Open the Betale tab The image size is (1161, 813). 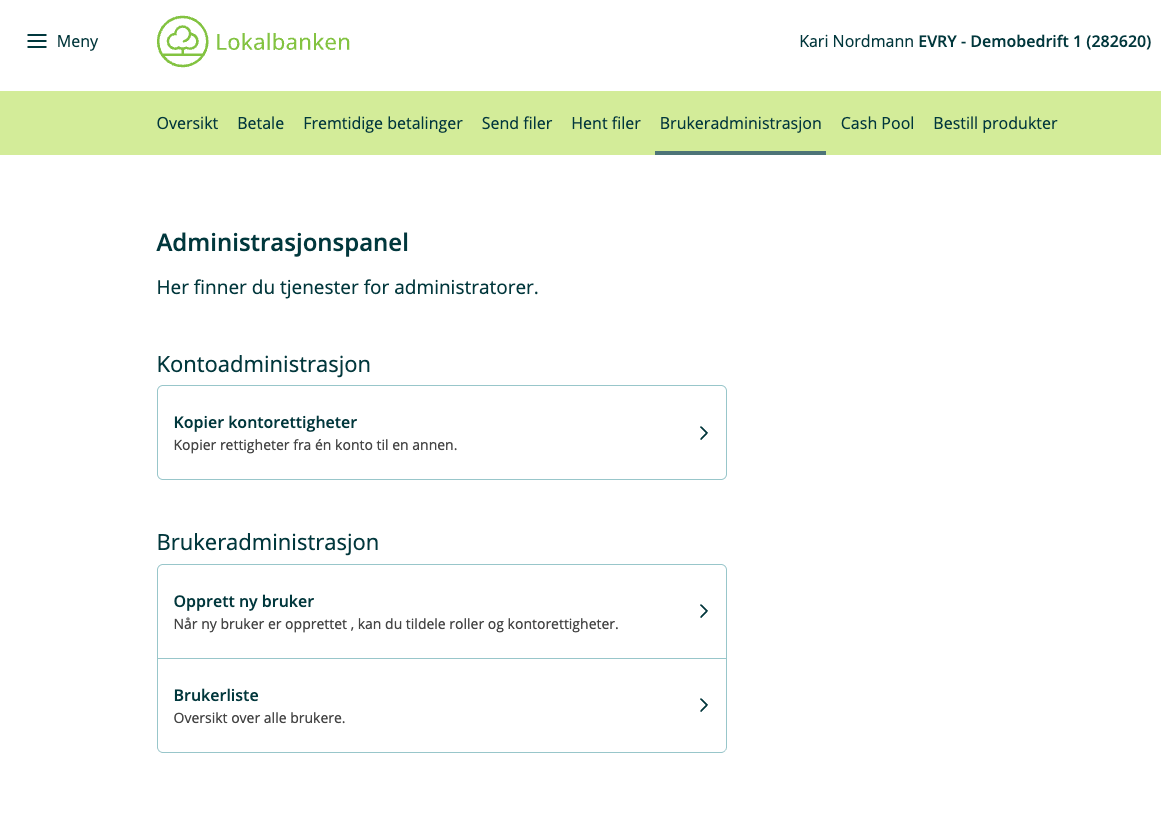261,123
